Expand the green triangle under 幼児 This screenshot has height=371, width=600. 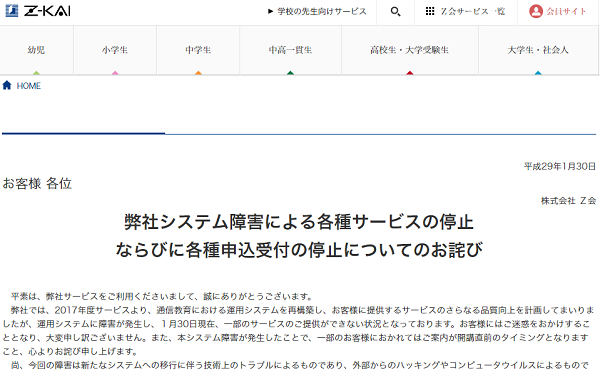tap(36, 73)
